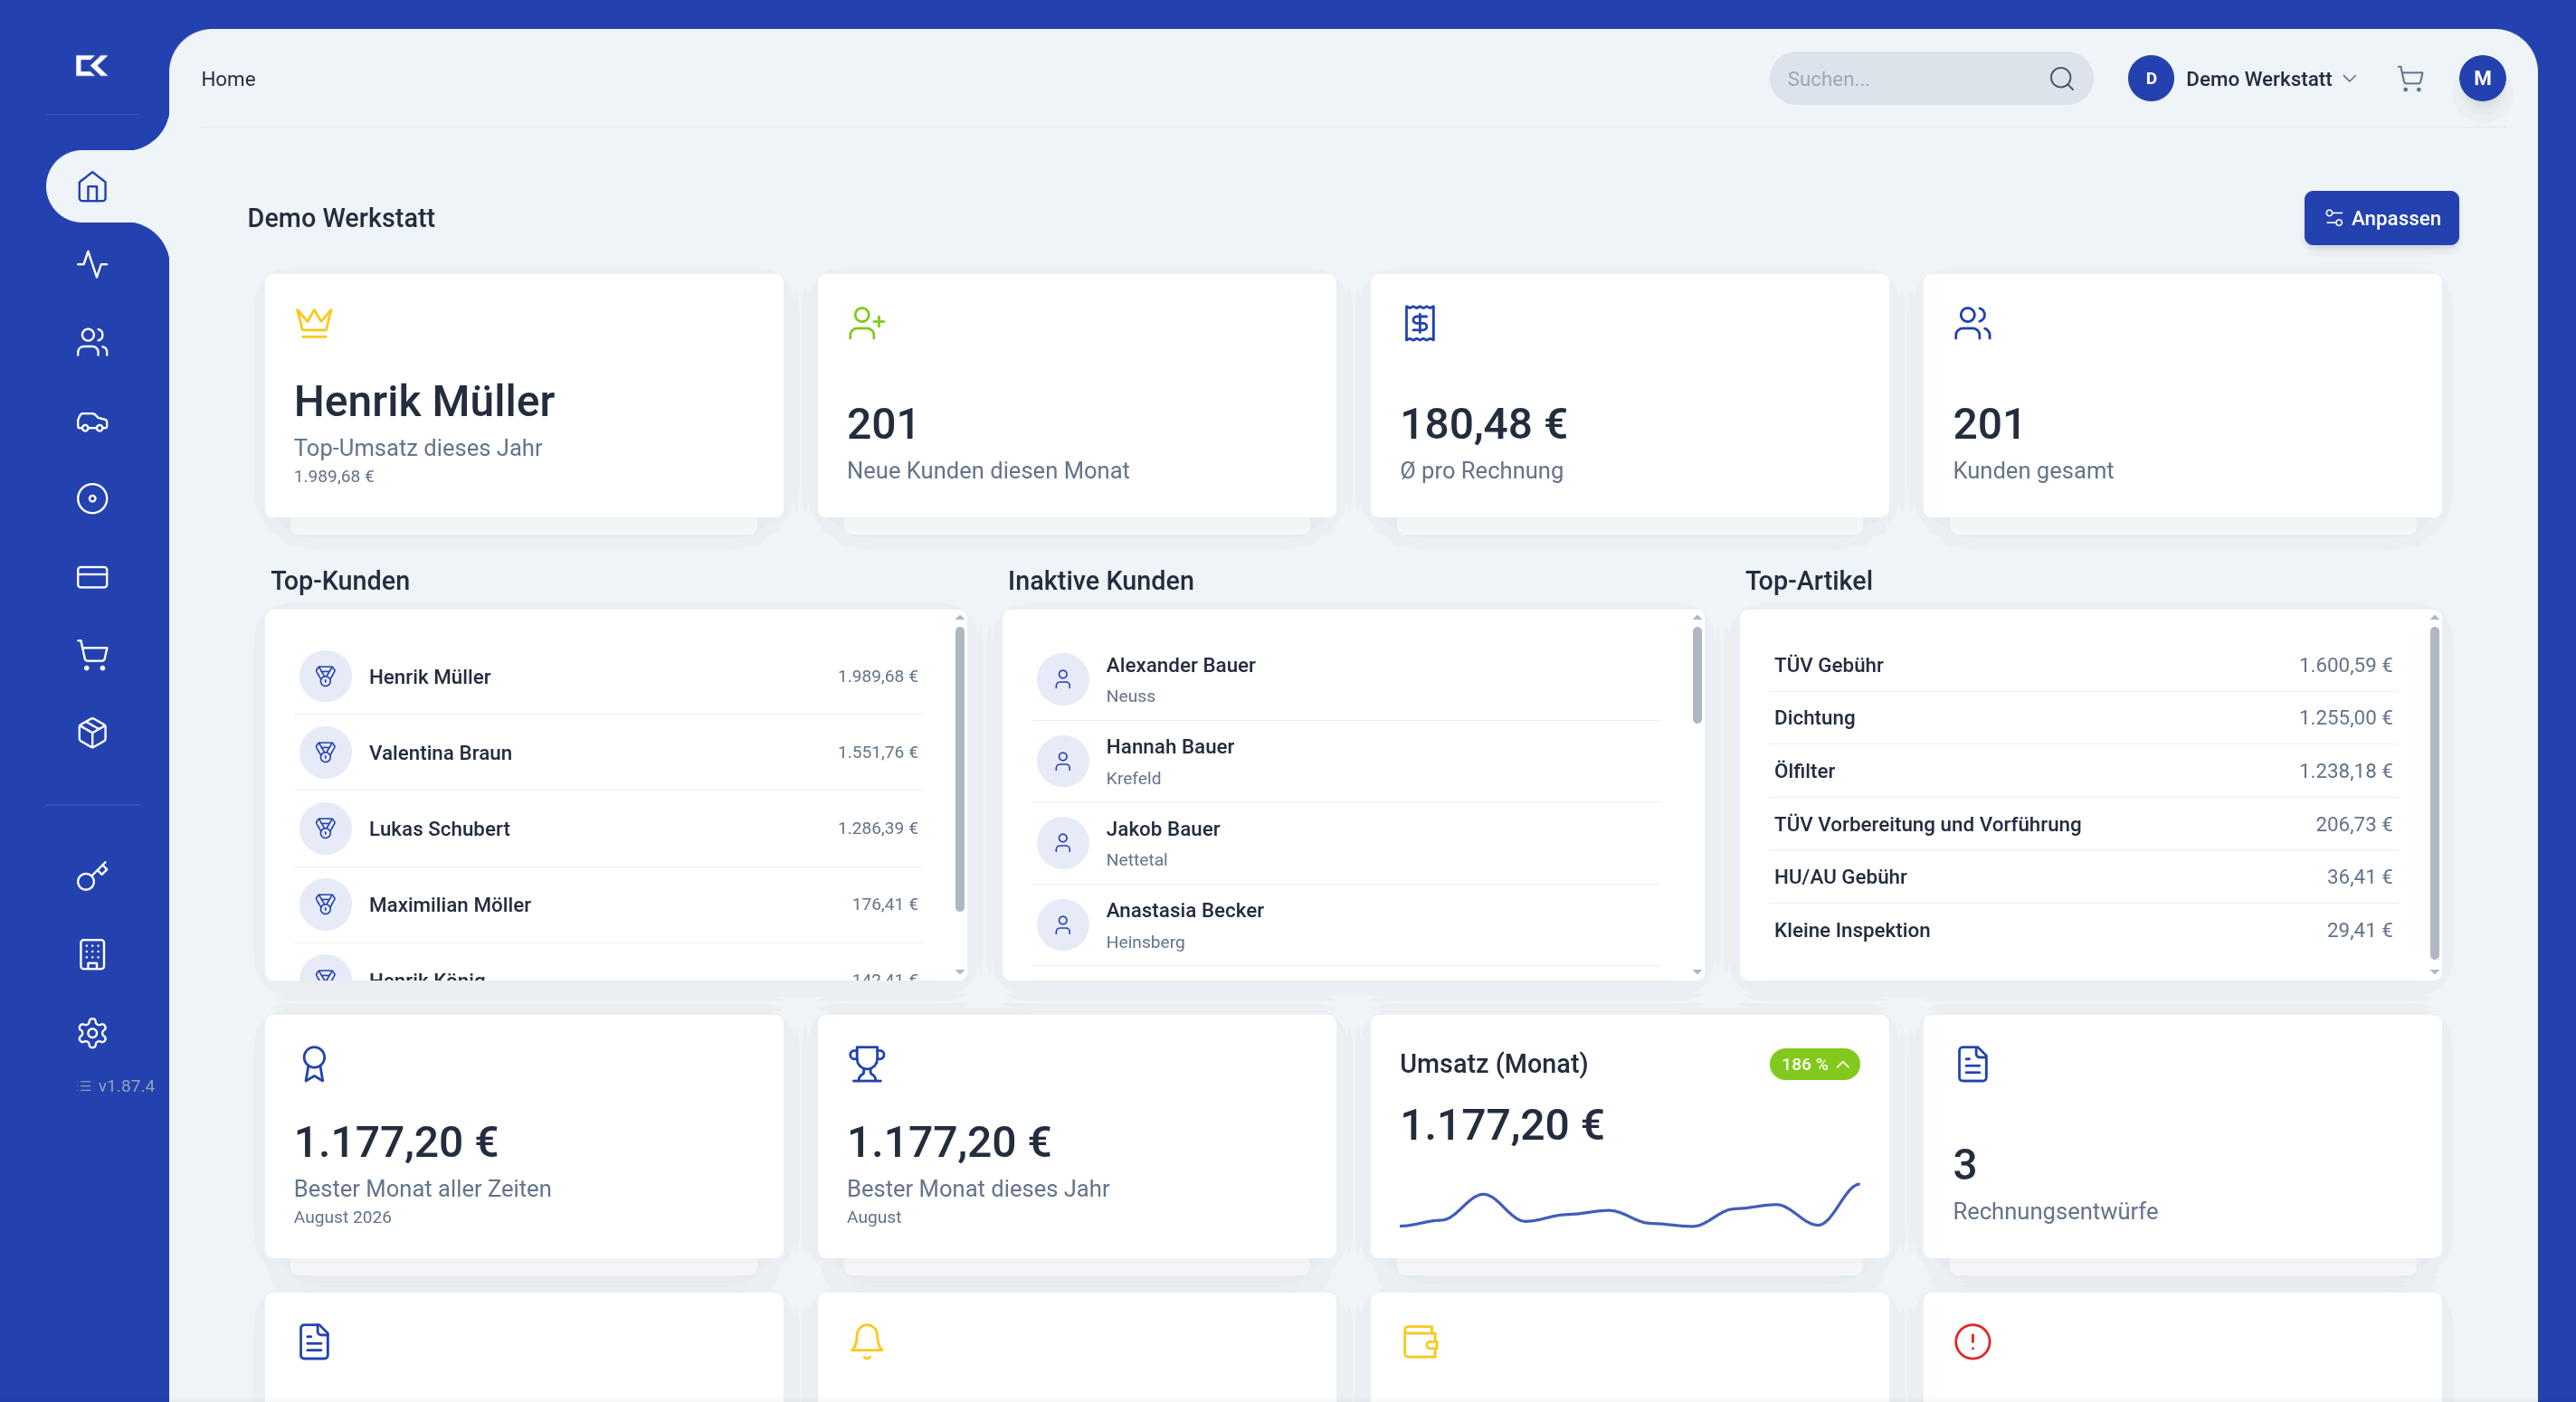Select the HU/AU Gebühr article row

(2082, 877)
